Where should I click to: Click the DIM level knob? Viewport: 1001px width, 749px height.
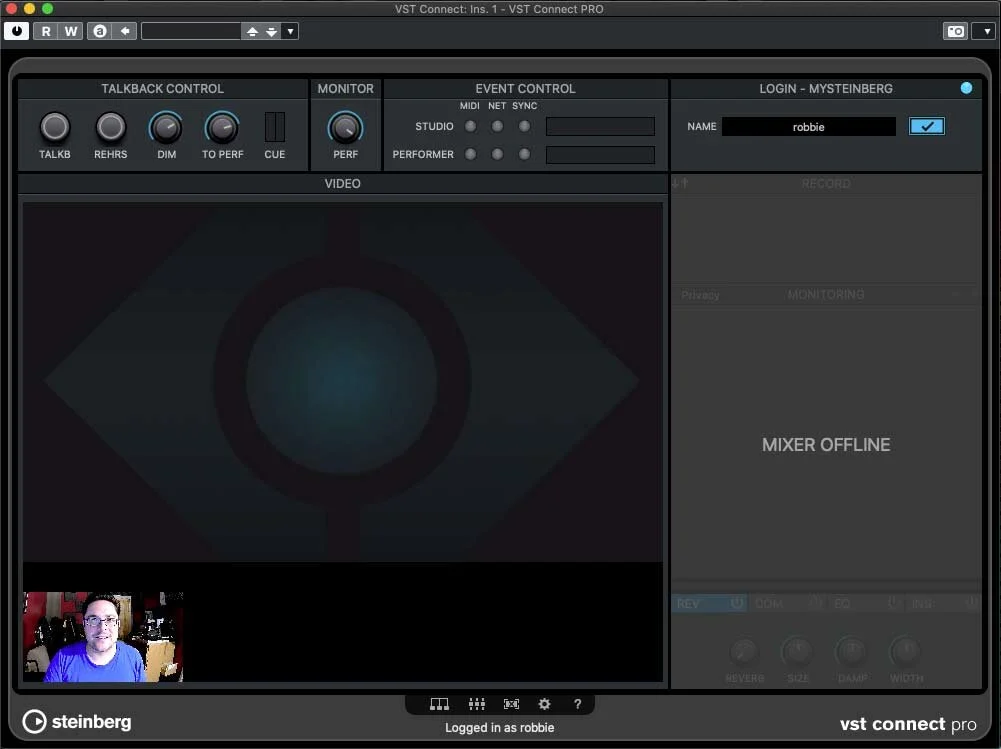166,128
